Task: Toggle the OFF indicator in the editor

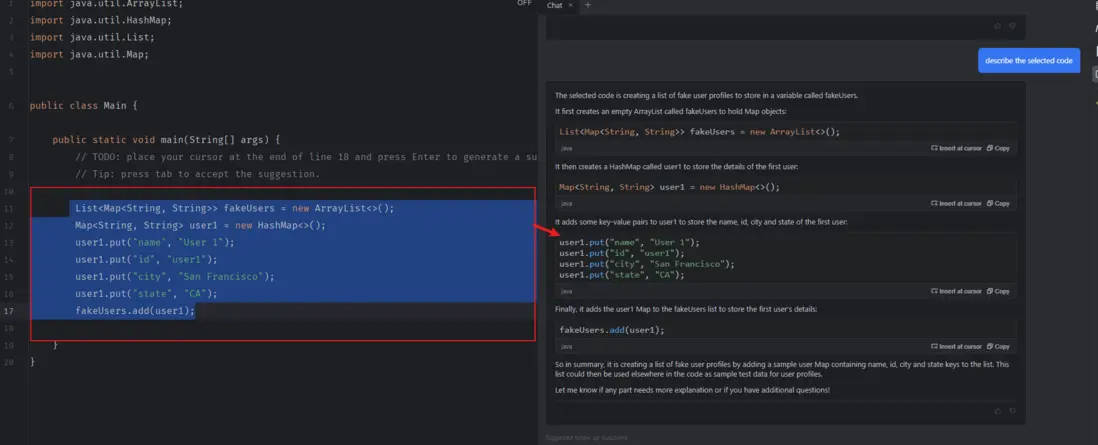Action: 524,4
